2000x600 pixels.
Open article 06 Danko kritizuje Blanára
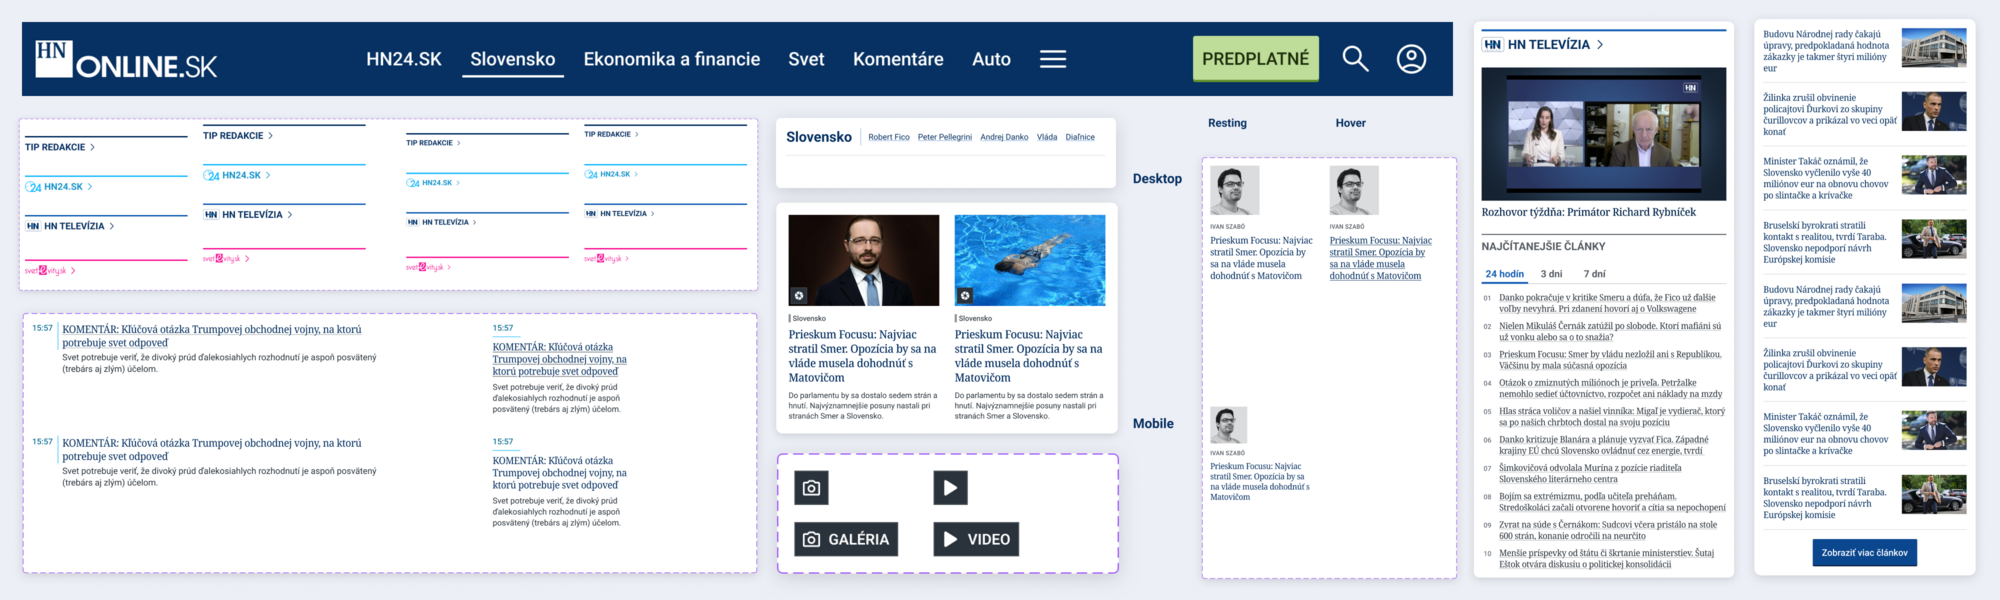coord(1603,445)
